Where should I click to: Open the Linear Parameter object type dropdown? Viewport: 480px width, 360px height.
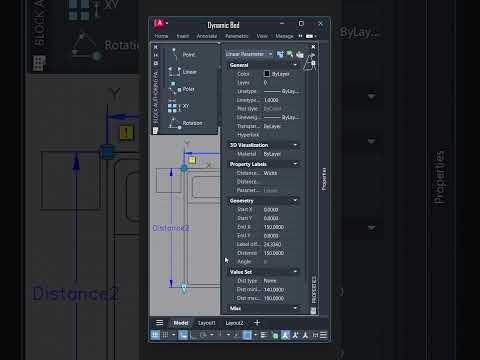(249, 54)
